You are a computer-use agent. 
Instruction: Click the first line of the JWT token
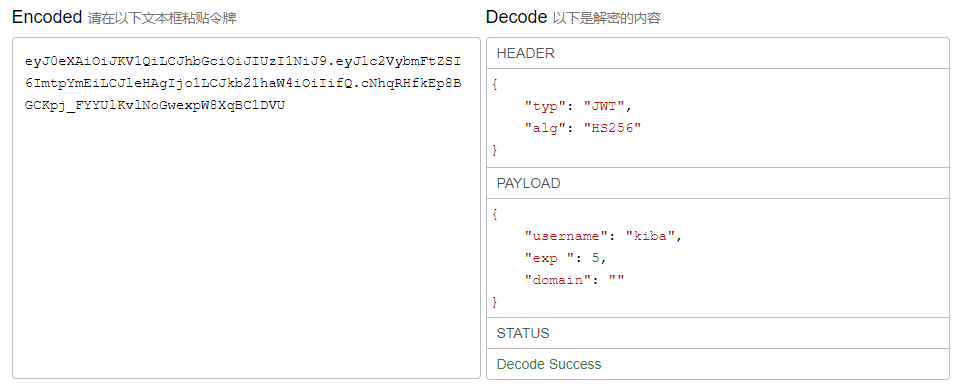243,62
